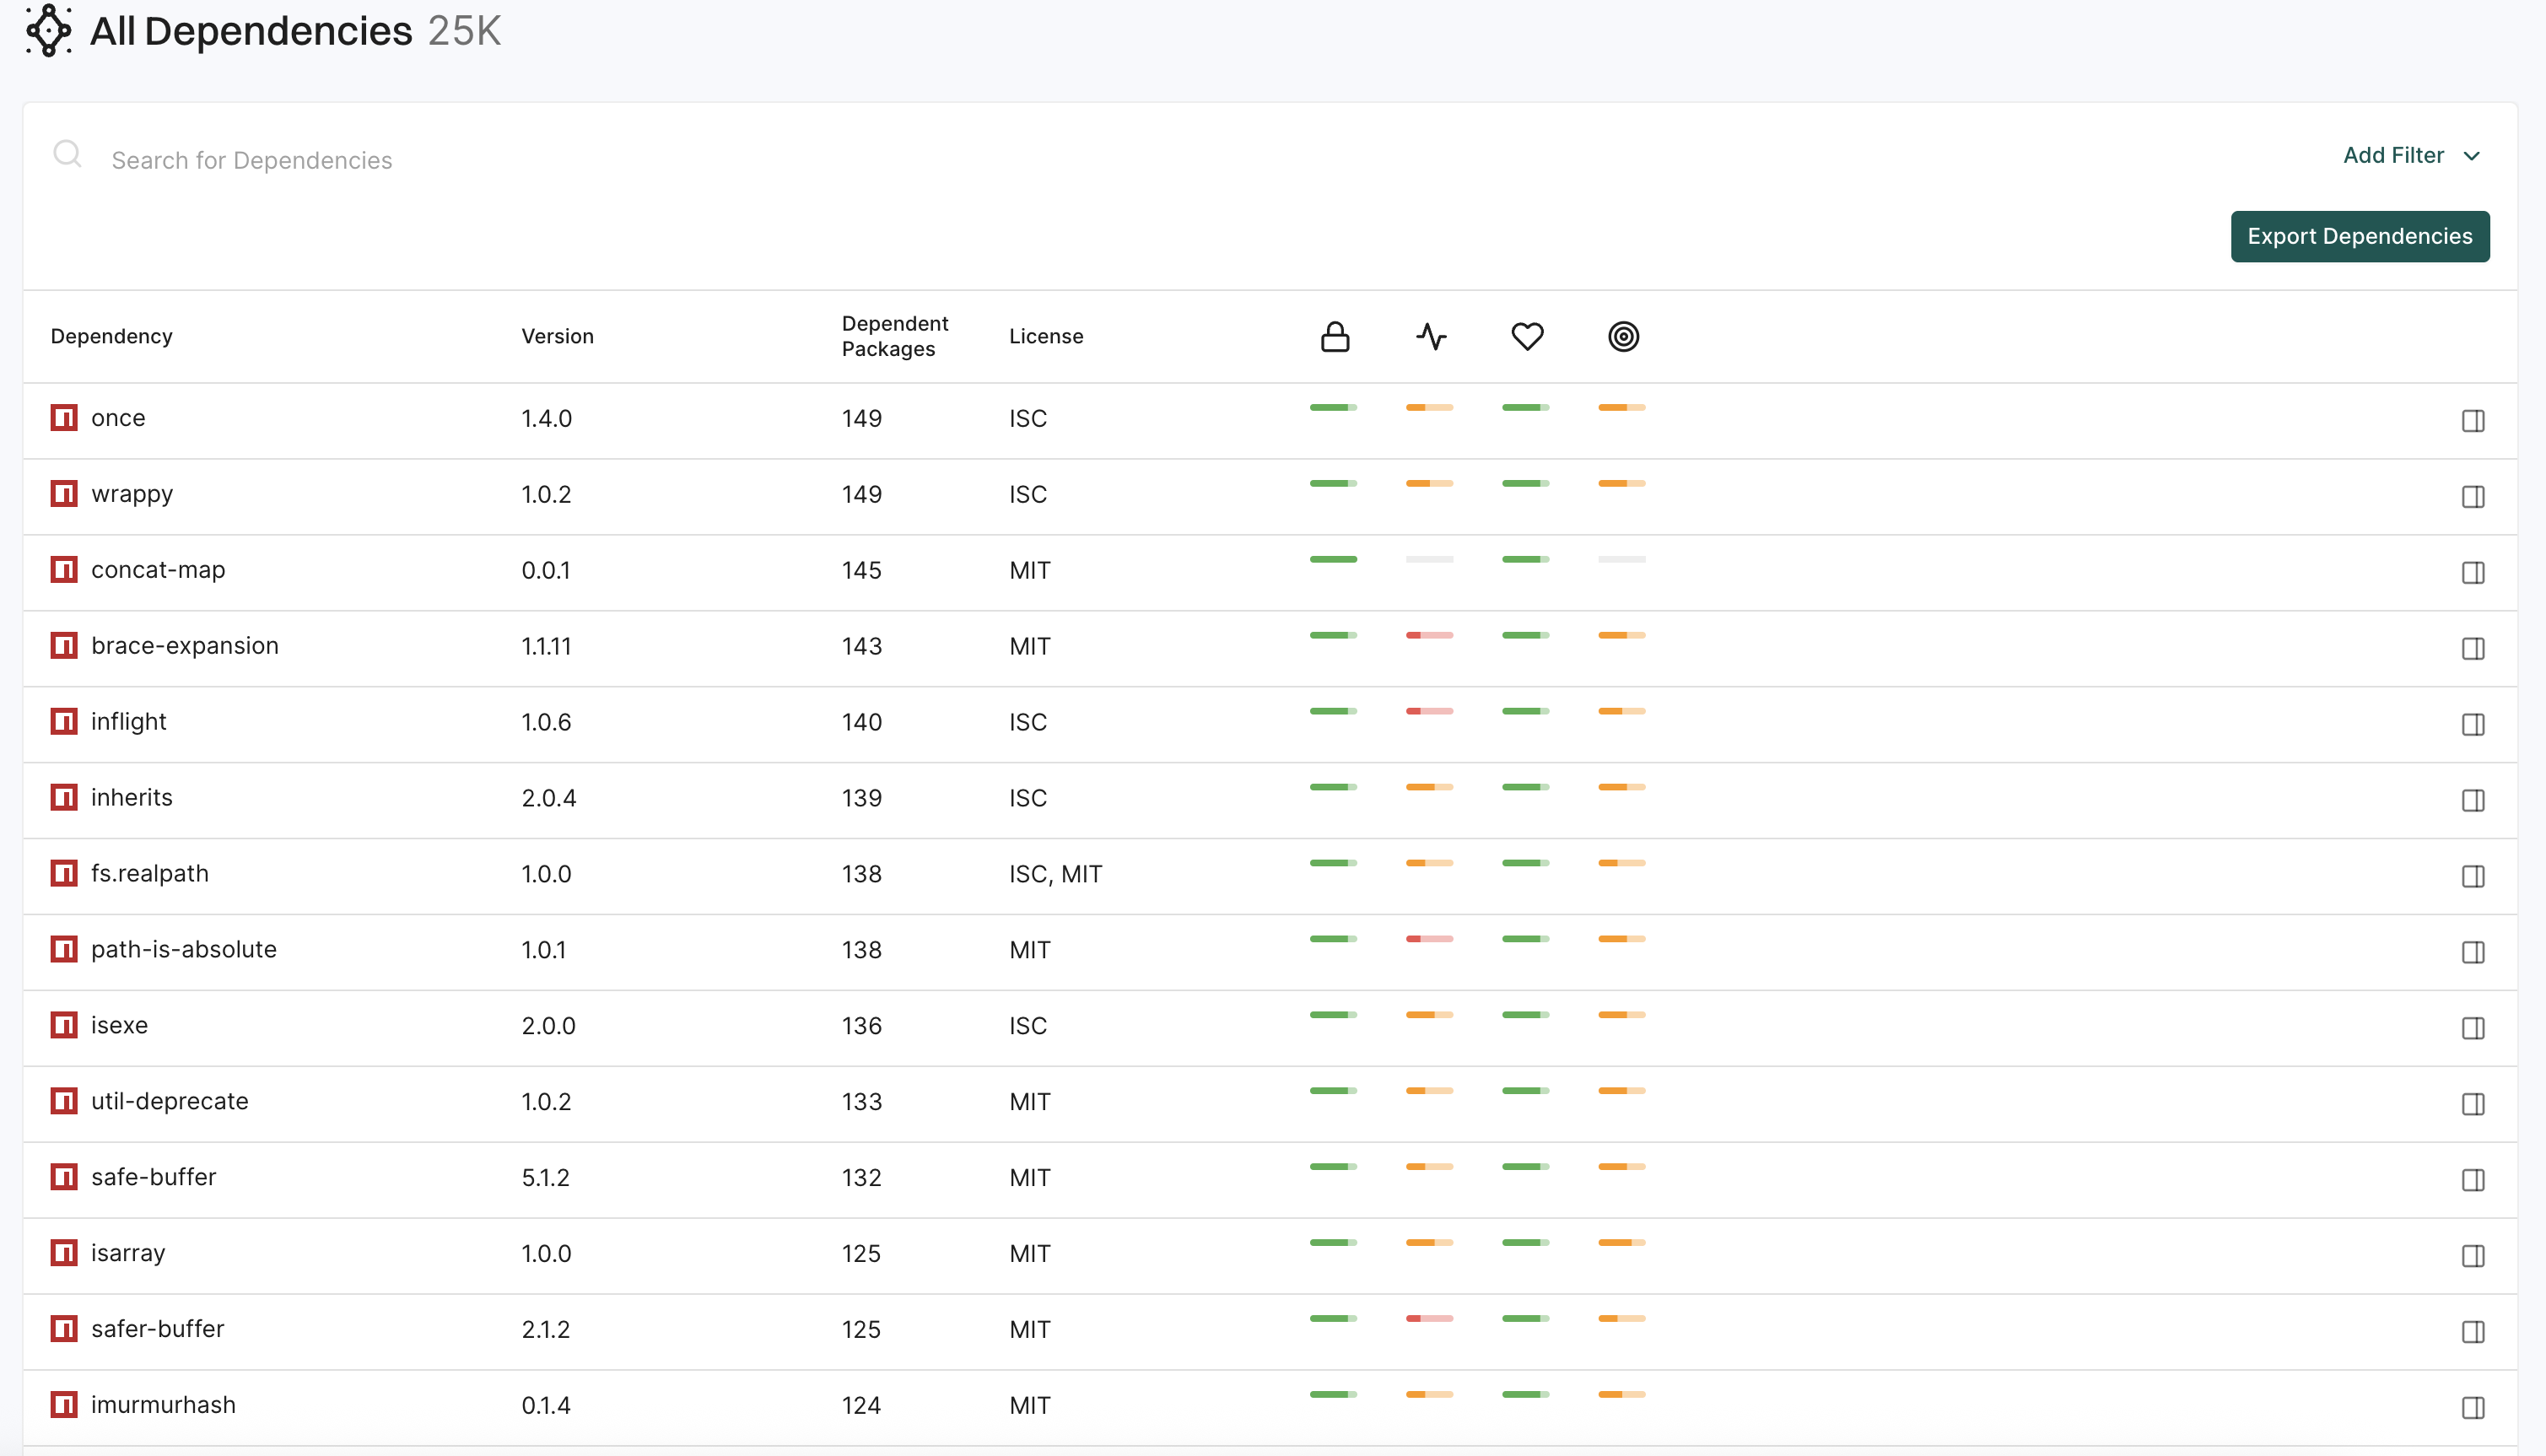
Task: Open side panel for brace-expansion row
Action: tap(2473, 649)
